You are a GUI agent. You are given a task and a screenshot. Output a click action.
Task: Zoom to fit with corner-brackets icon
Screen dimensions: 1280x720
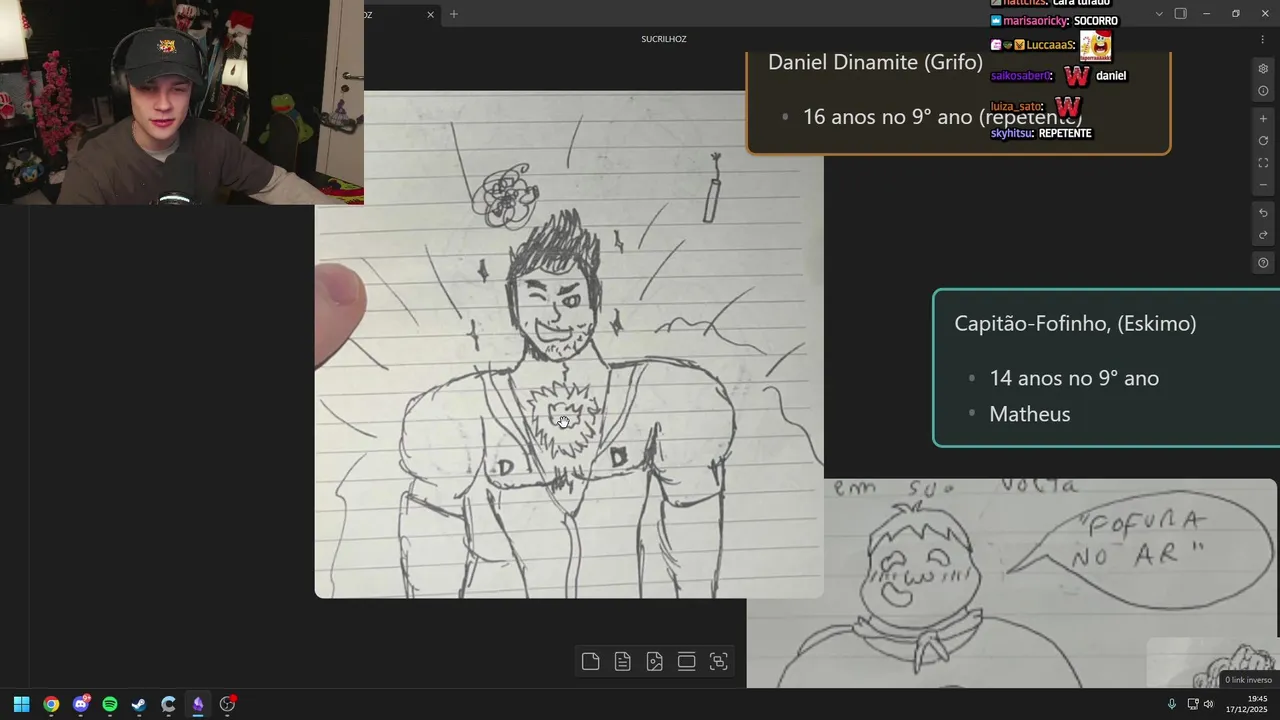(x=1263, y=163)
